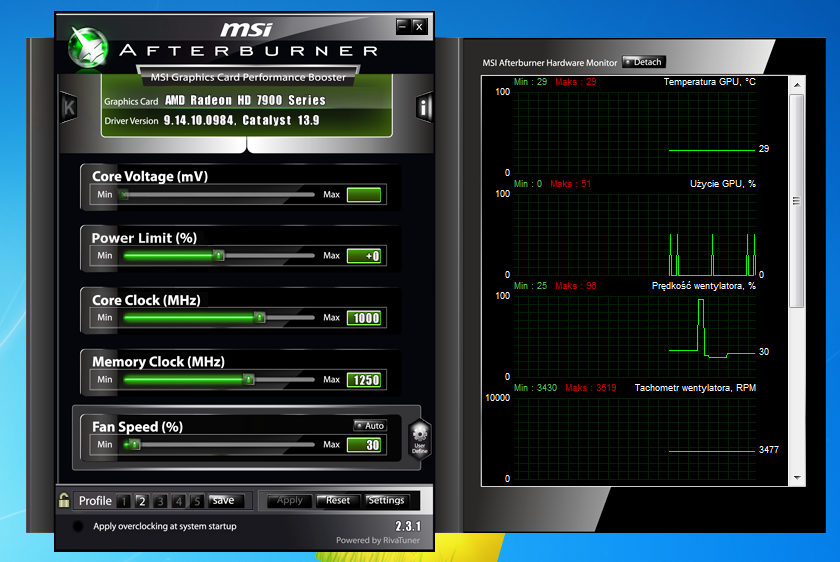Toggle the profile lock padlock icon
Image resolution: width=840 pixels, height=562 pixels.
click(x=64, y=500)
